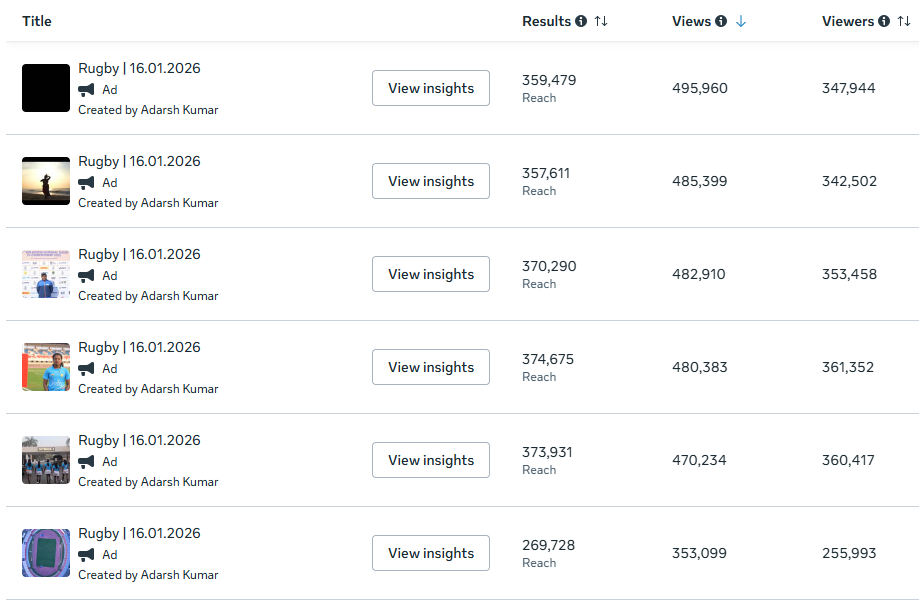
Task: Sort by Viewers using the arrows icon
Action: click(x=904, y=21)
